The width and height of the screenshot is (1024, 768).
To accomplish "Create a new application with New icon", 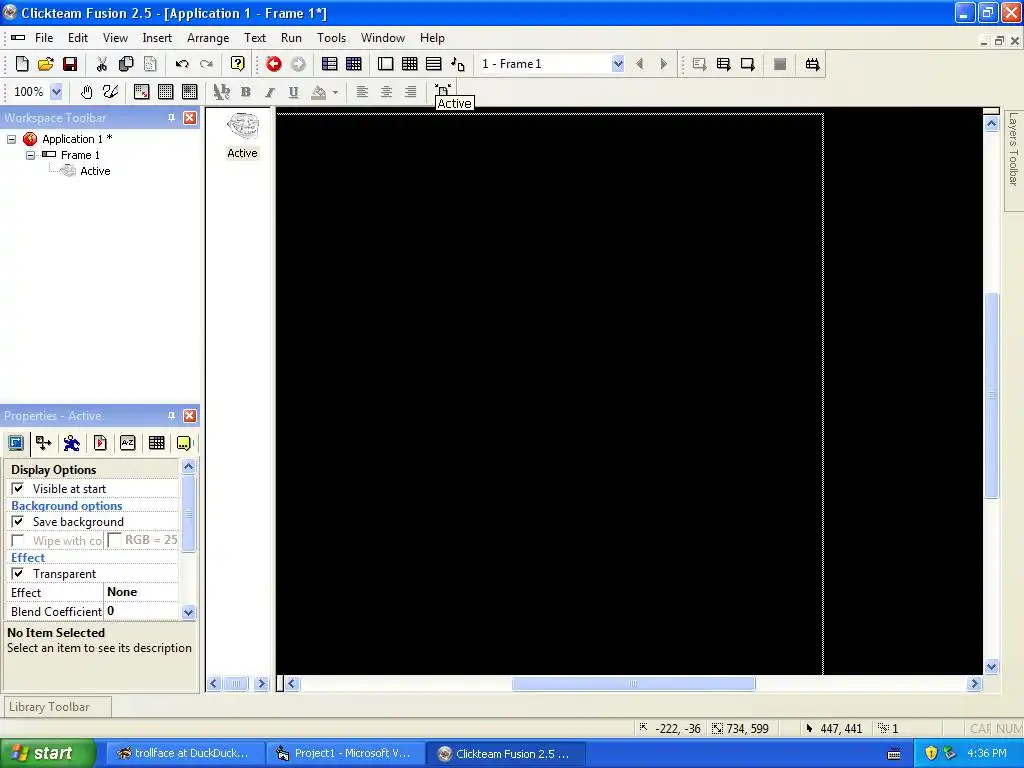I will tap(22, 64).
